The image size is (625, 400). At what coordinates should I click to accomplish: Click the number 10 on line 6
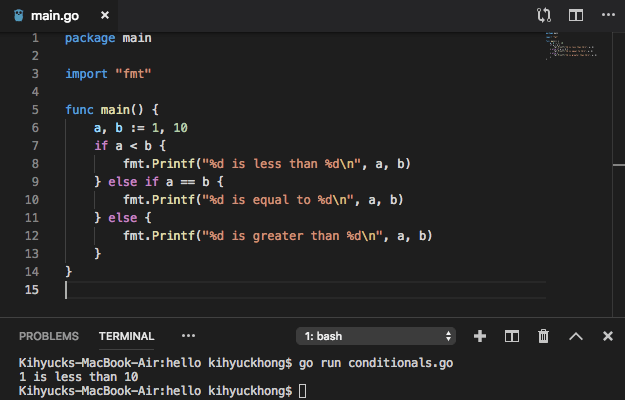(x=180, y=128)
